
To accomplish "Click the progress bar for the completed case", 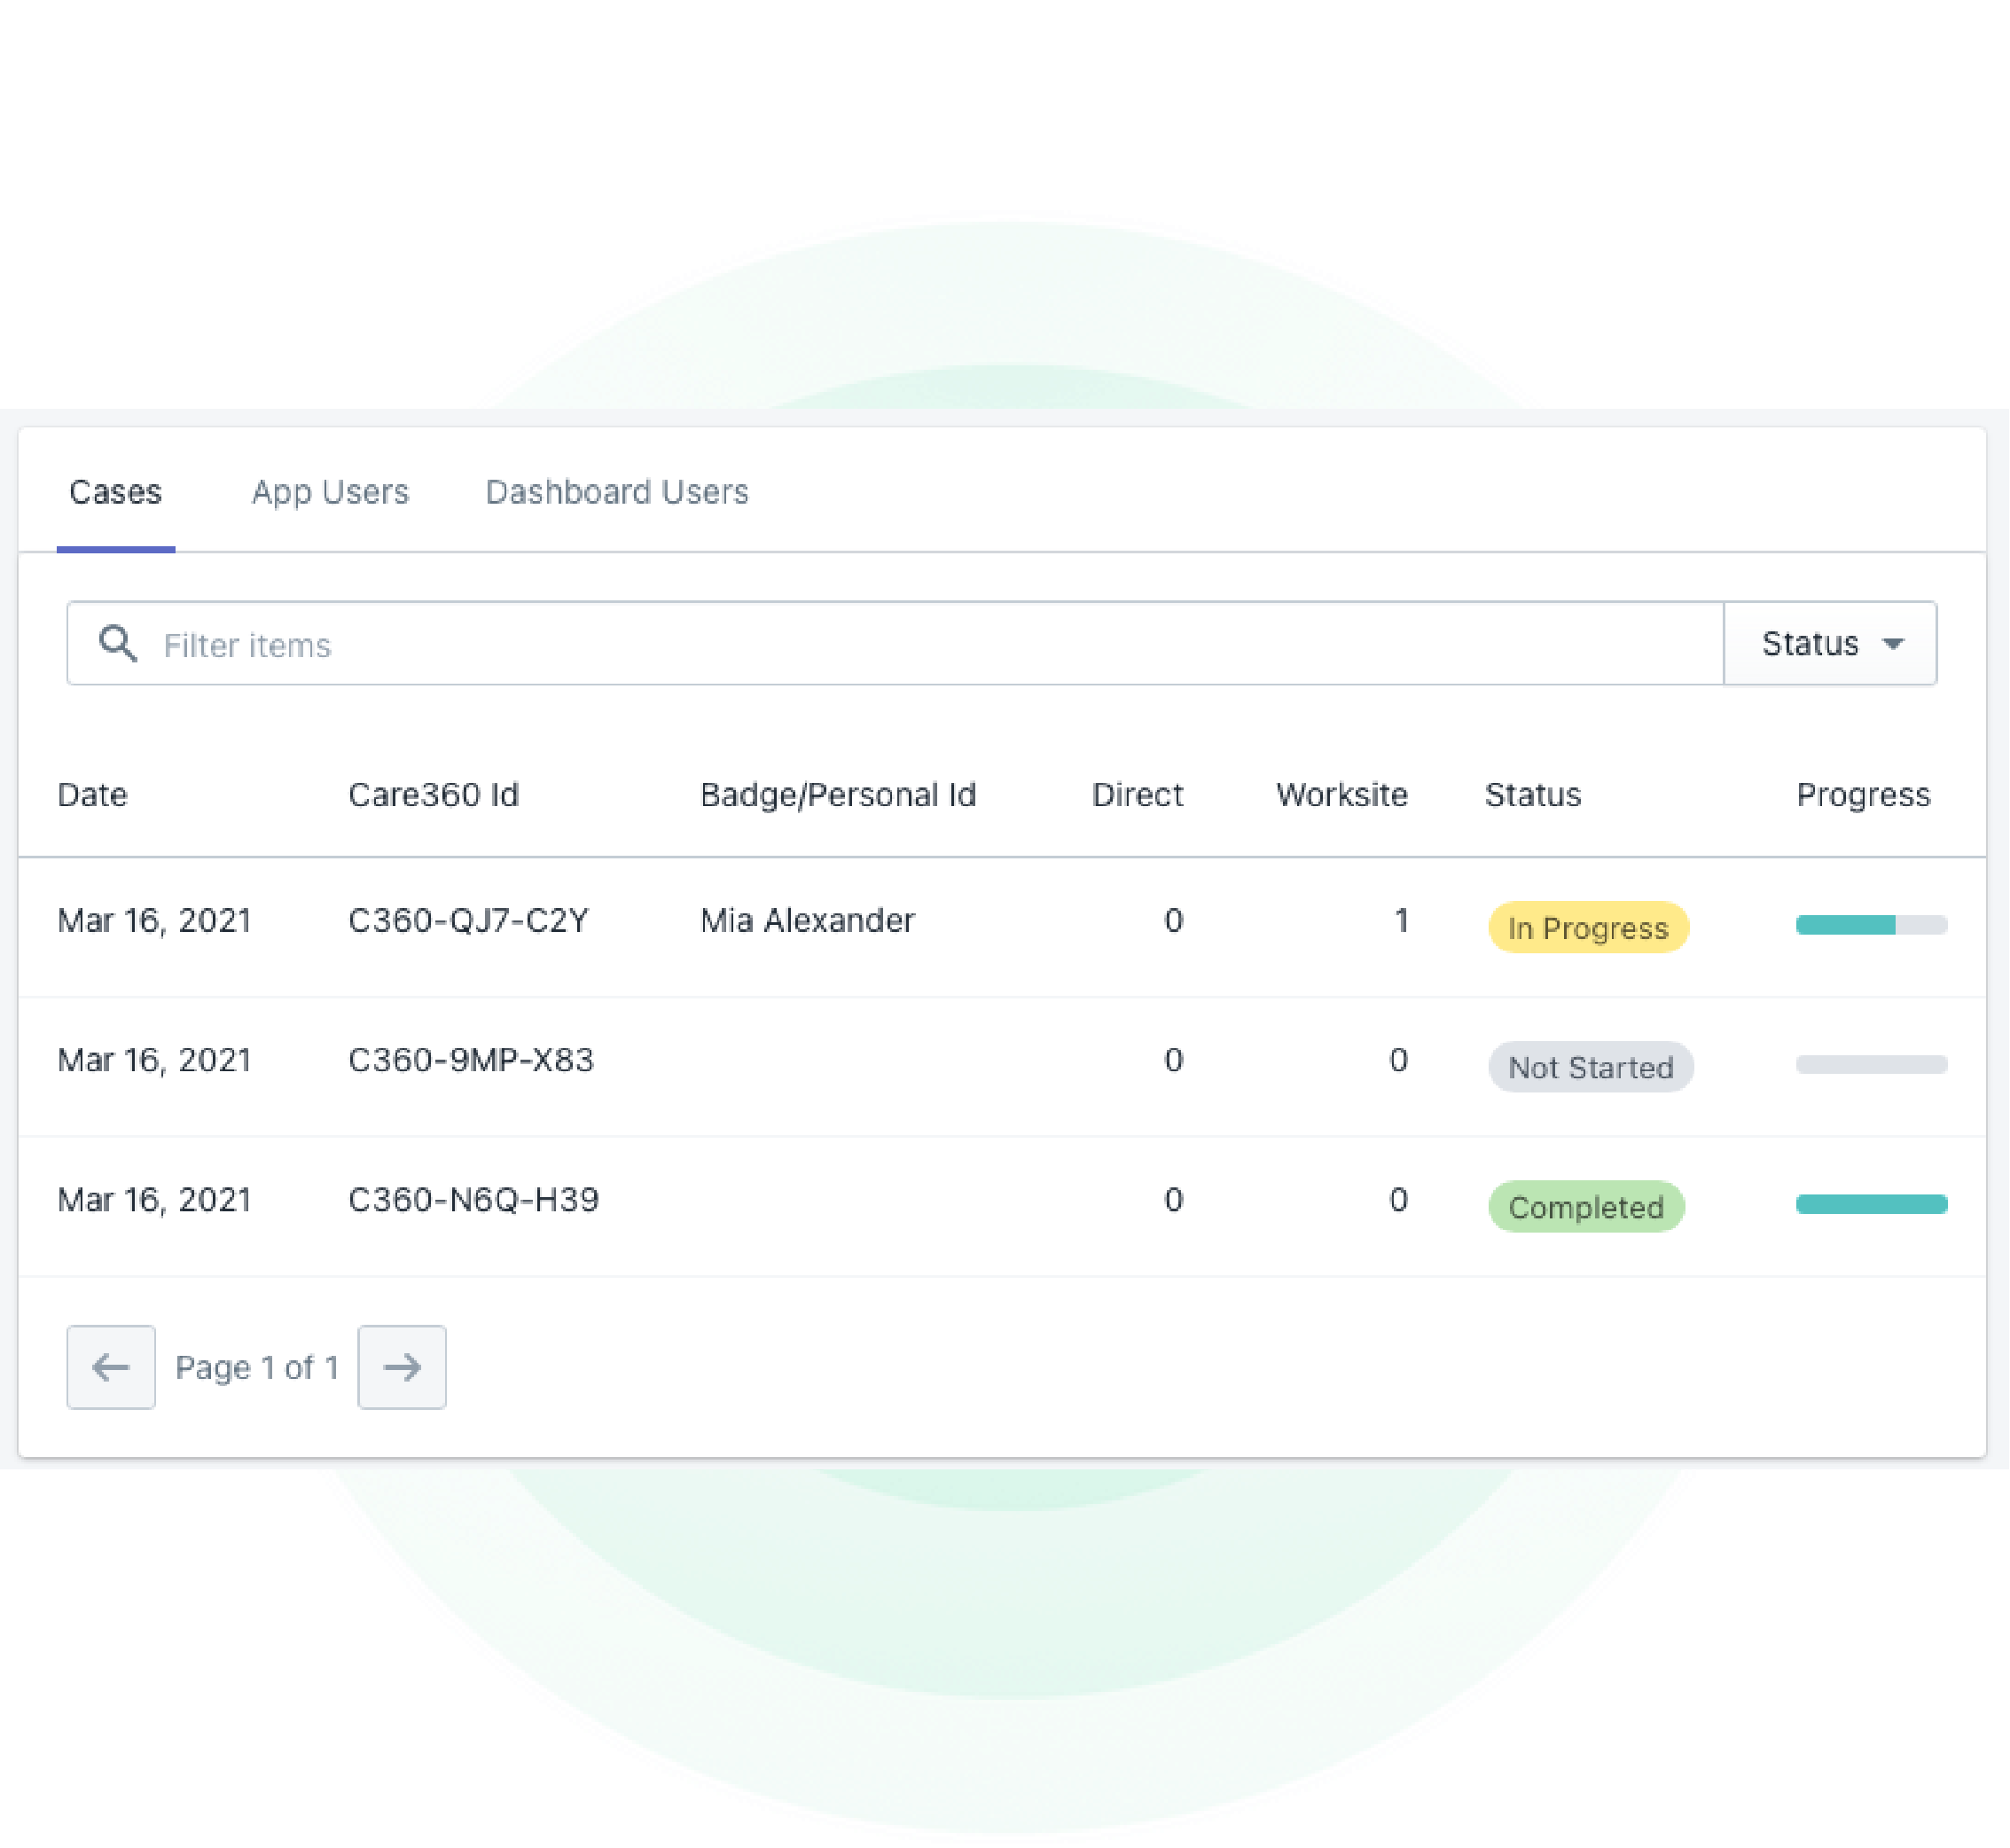I will tap(1871, 1204).
